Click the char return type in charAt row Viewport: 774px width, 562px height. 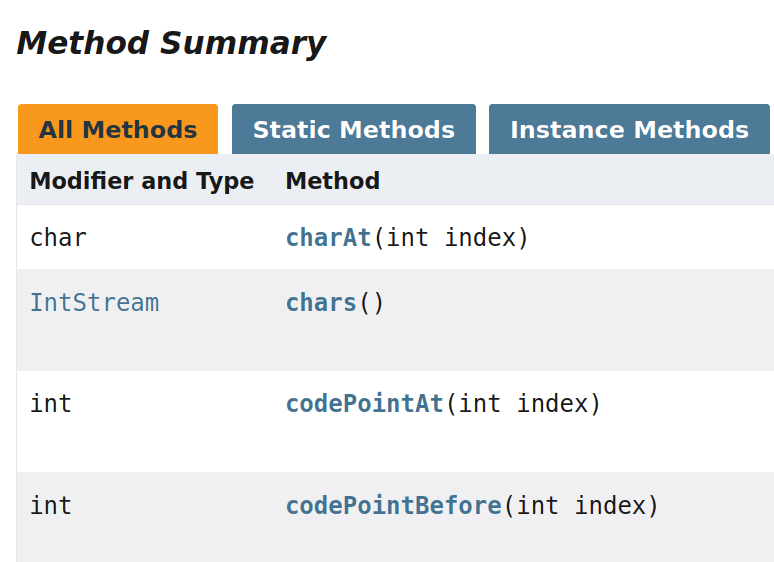pos(58,238)
